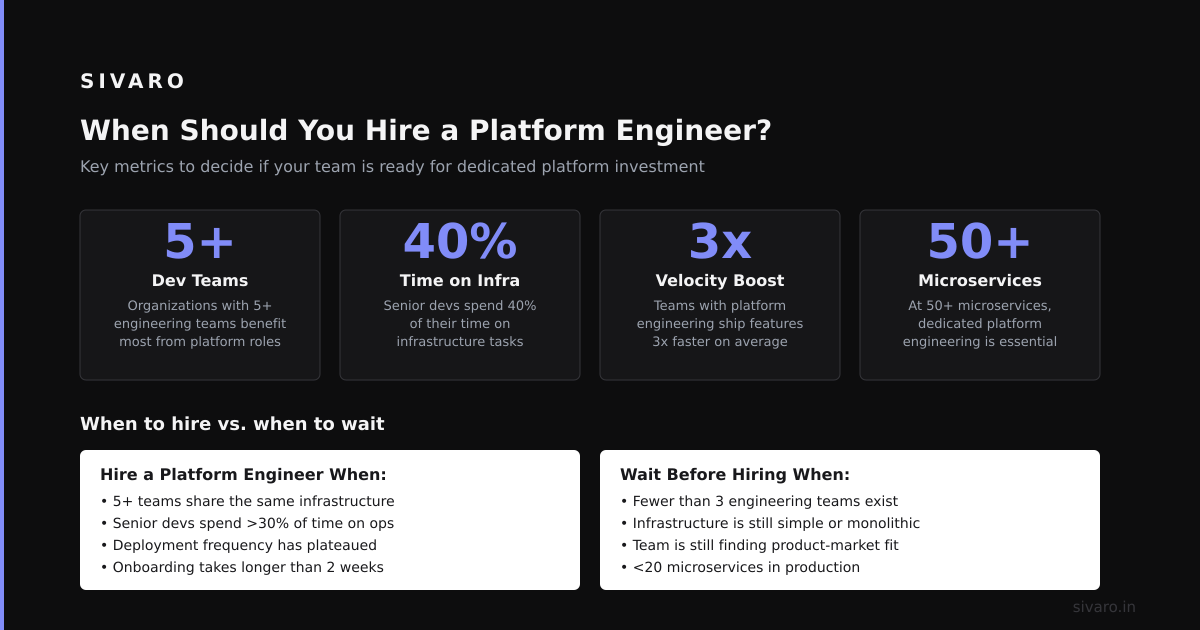Select the 5+ Dev Teams card
The width and height of the screenshot is (1200, 630).
pyautogui.click(x=200, y=295)
